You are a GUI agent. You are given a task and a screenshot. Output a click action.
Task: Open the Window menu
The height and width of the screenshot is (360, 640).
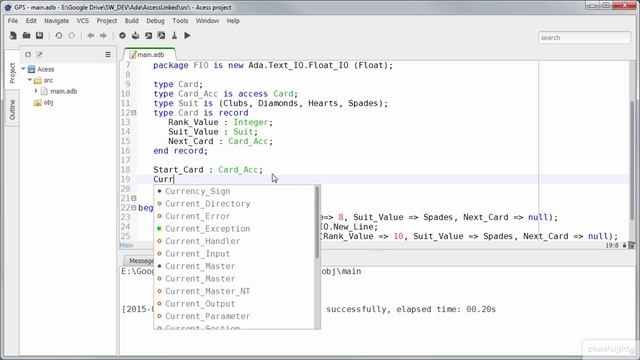tap(207, 21)
